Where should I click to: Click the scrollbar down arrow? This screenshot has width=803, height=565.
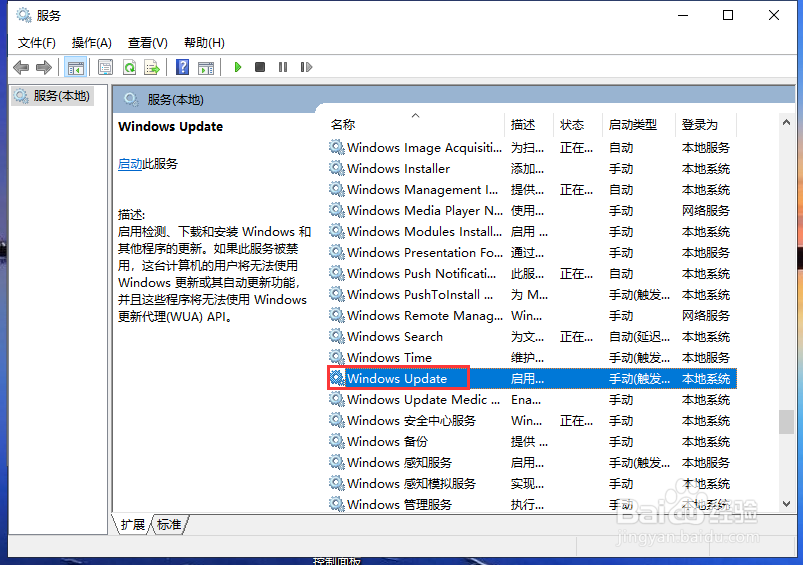click(x=787, y=504)
